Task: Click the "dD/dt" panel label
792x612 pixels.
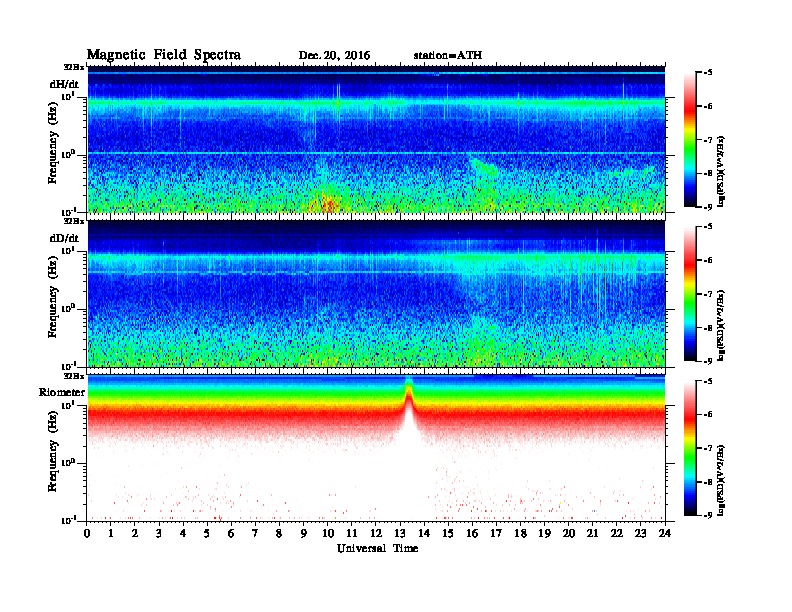Action: point(64,238)
